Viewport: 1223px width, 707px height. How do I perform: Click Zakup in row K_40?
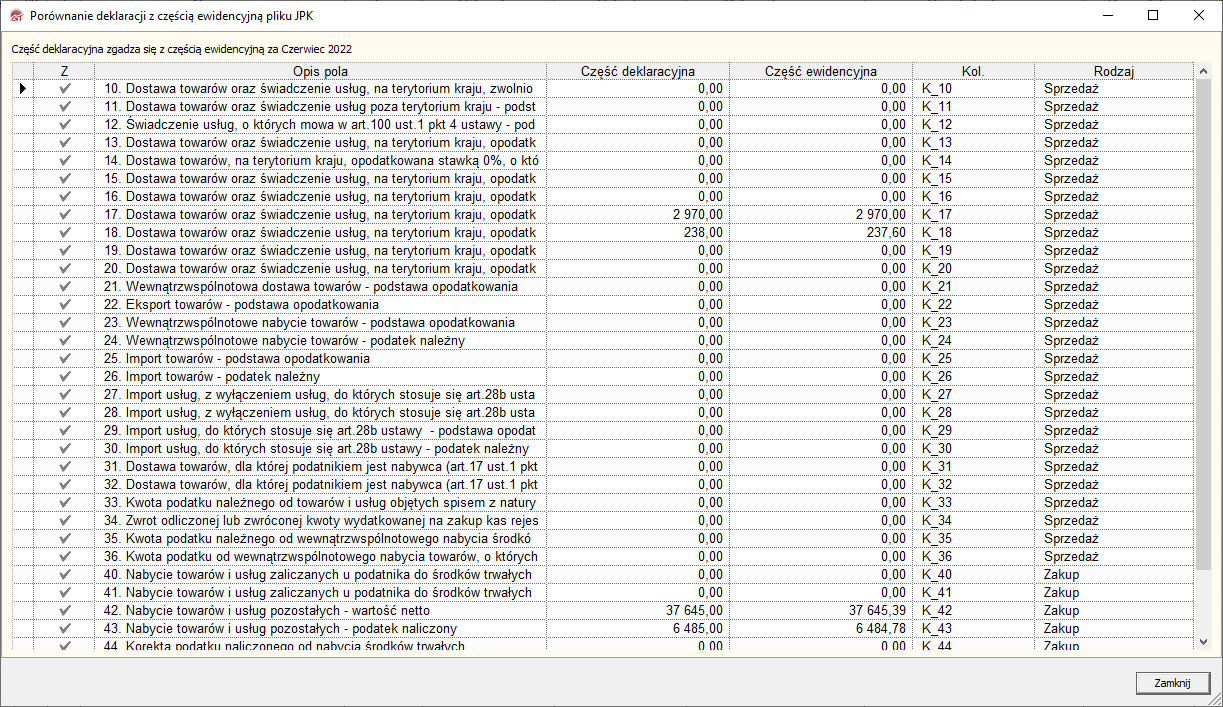point(1114,575)
